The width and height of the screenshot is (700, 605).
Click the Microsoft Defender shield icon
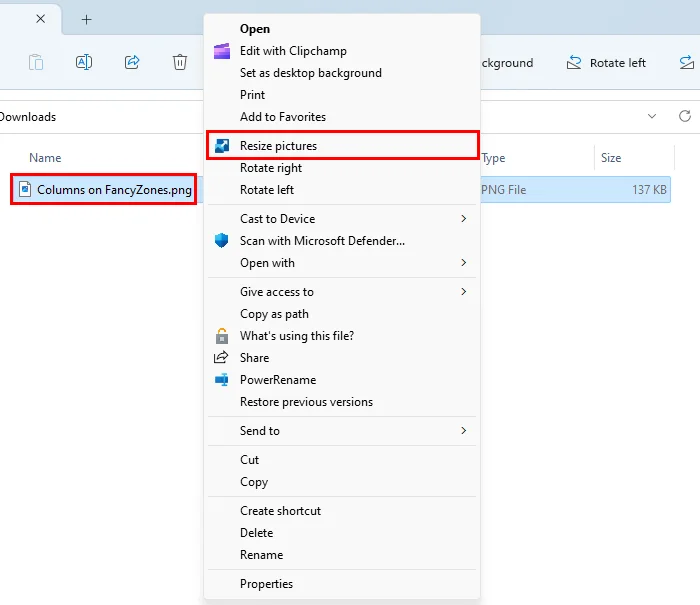pyautogui.click(x=222, y=241)
